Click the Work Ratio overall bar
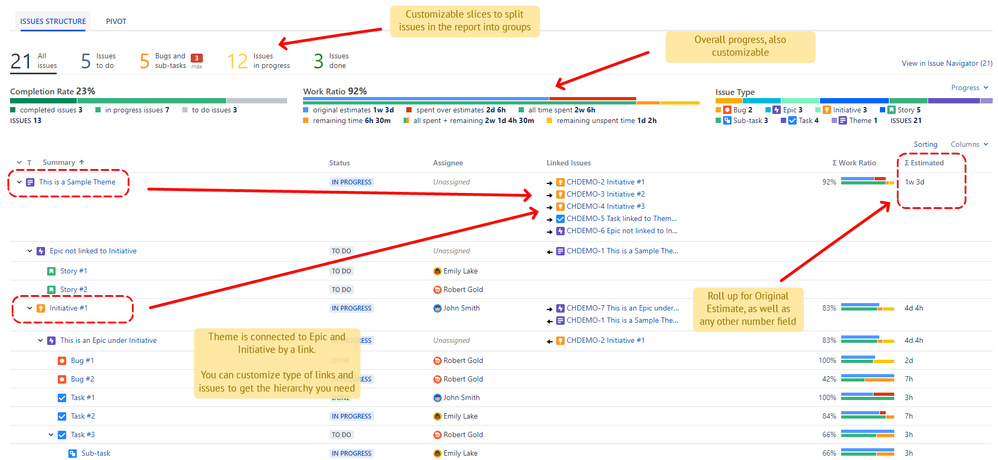998x460 pixels. click(502, 99)
